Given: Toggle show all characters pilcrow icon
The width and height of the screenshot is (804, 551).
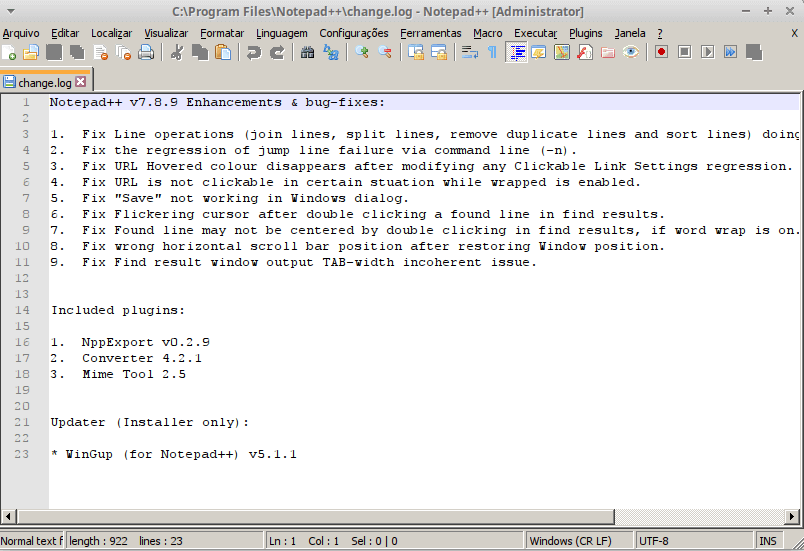Looking at the screenshot, I should click(492, 52).
